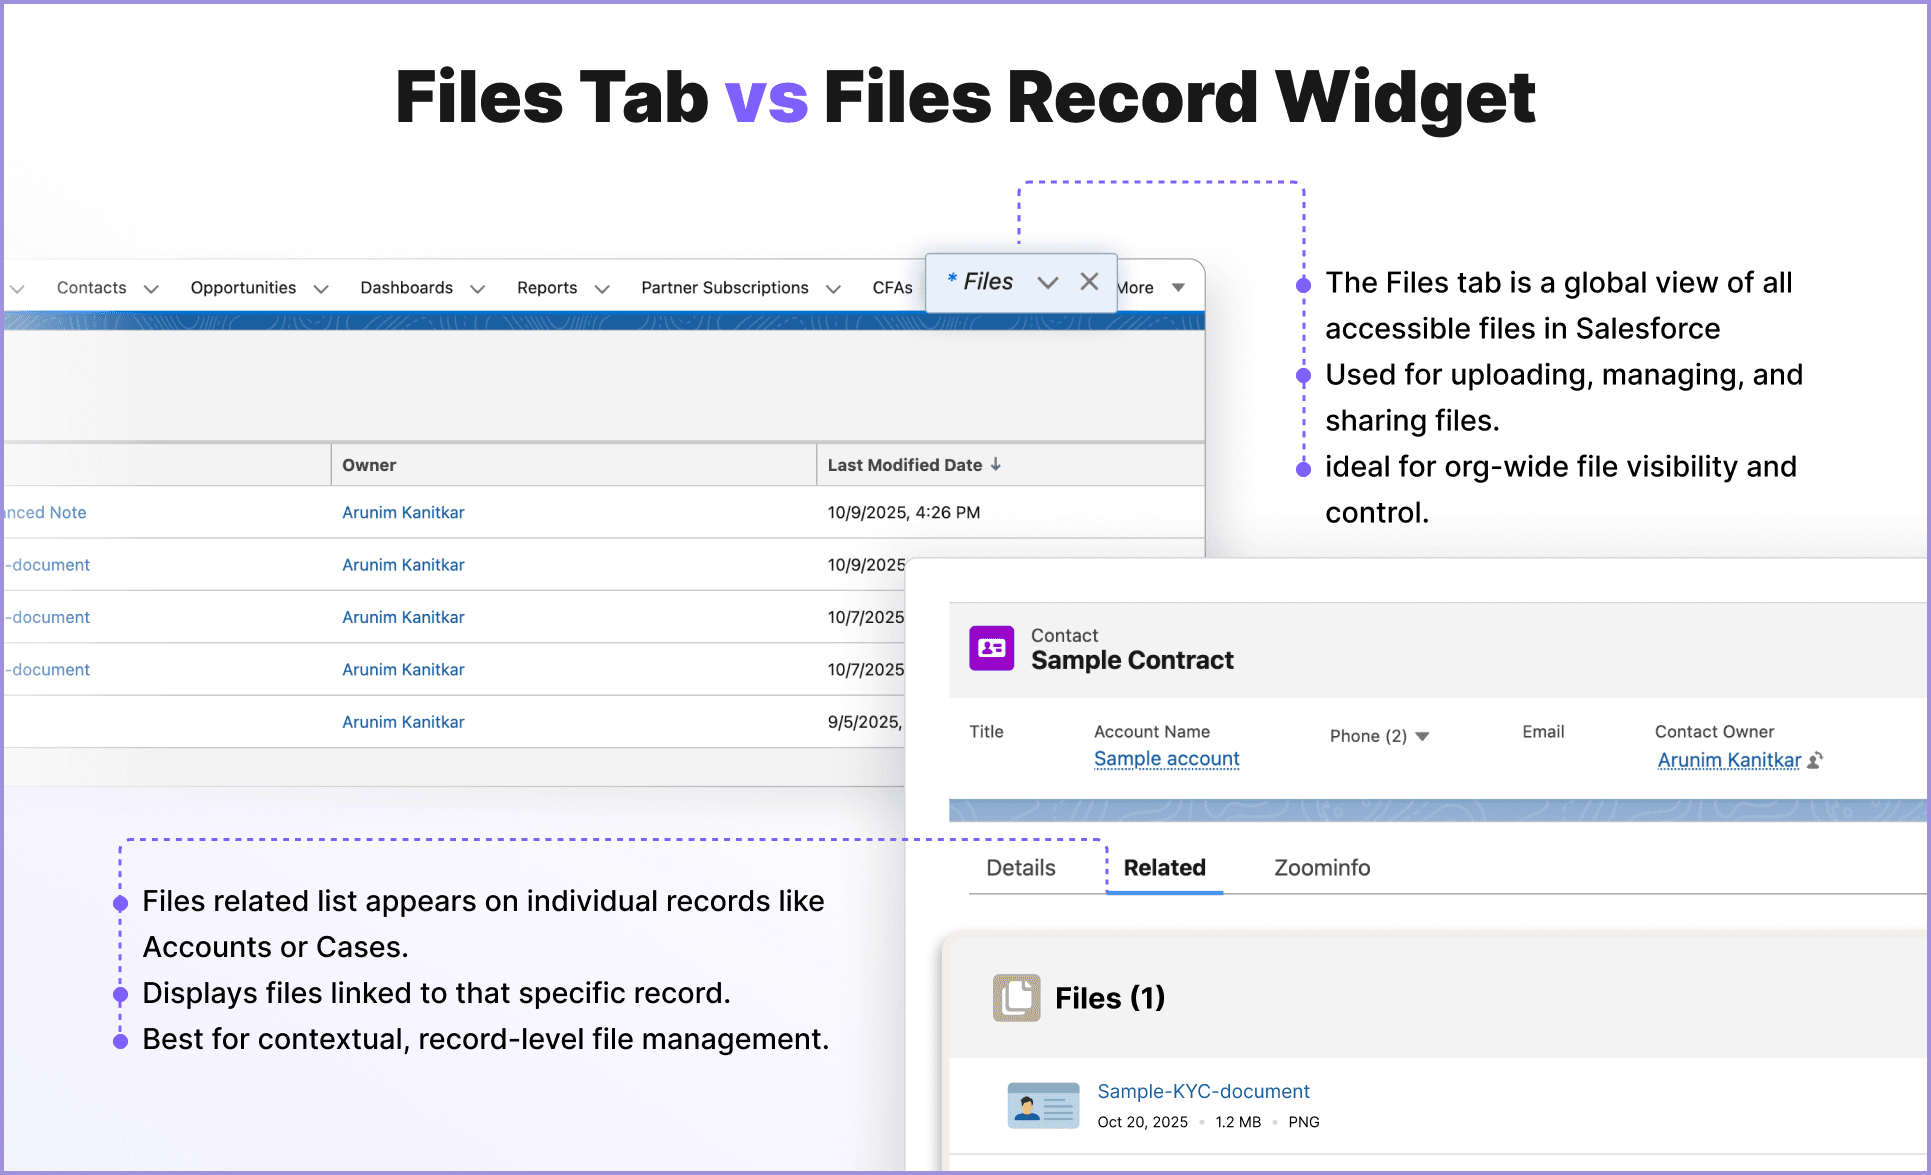Viewport: 1931px width, 1175px height.
Task: Switch to the Details tab
Action: click(x=1020, y=867)
